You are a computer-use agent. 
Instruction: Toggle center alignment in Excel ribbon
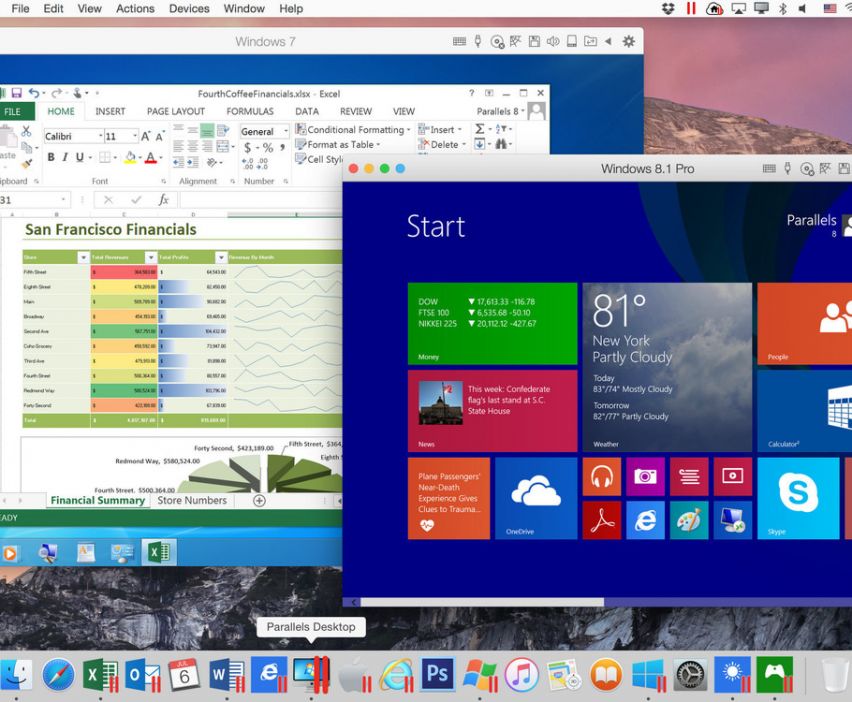[x=192, y=146]
